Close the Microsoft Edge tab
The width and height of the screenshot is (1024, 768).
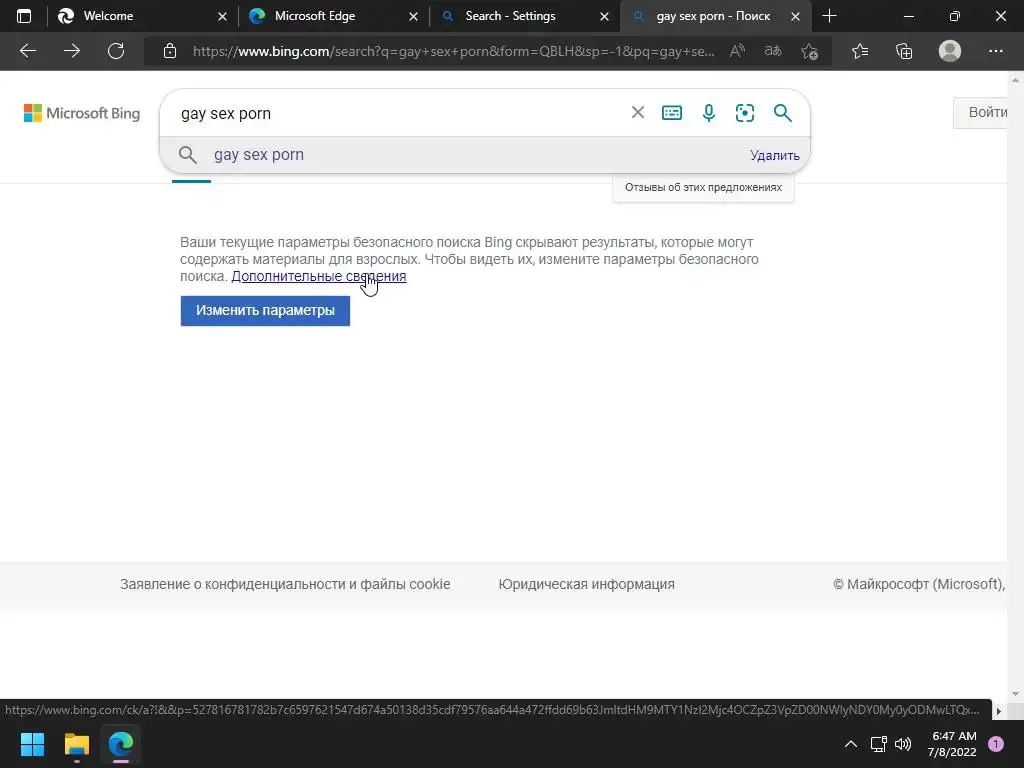pyautogui.click(x=413, y=16)
